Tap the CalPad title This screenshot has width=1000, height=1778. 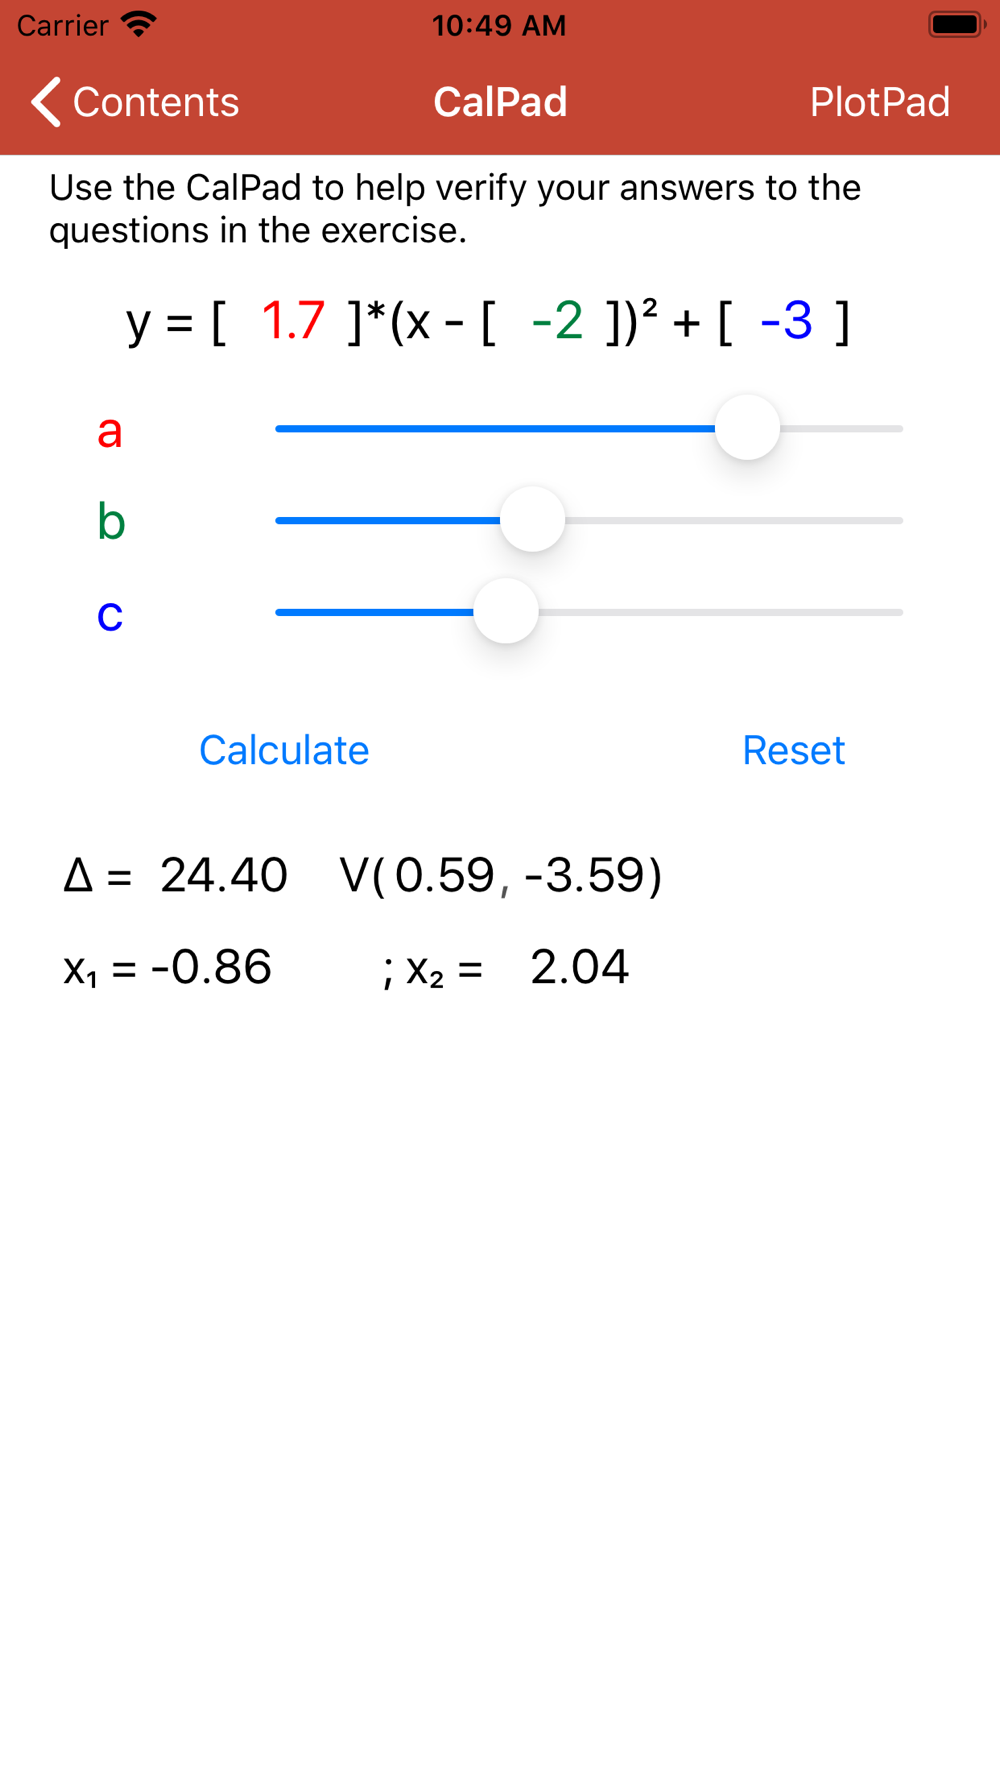click(500, 102)
